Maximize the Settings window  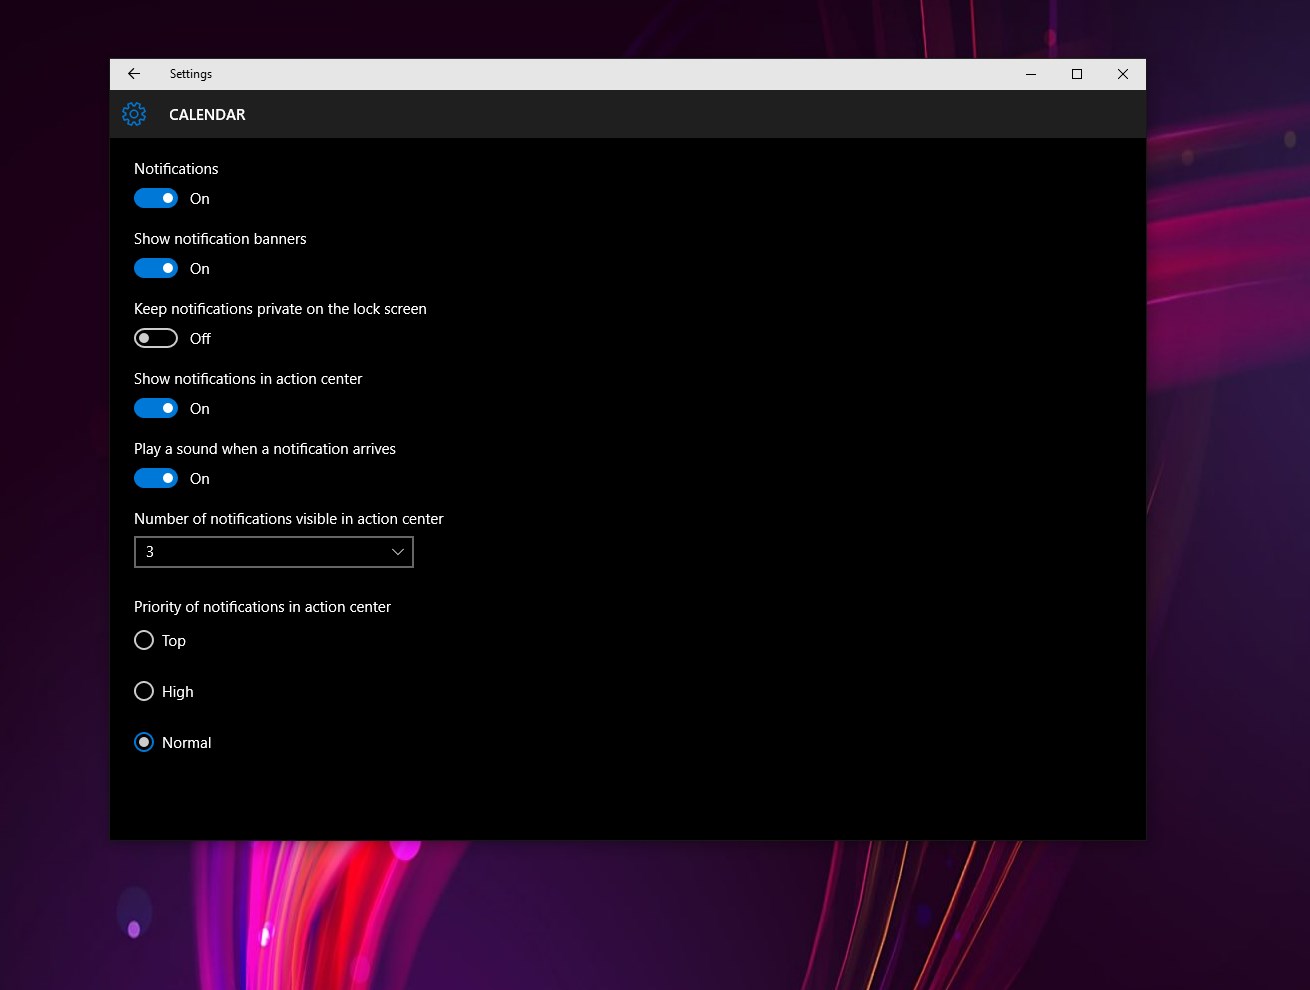[1077, 74]
